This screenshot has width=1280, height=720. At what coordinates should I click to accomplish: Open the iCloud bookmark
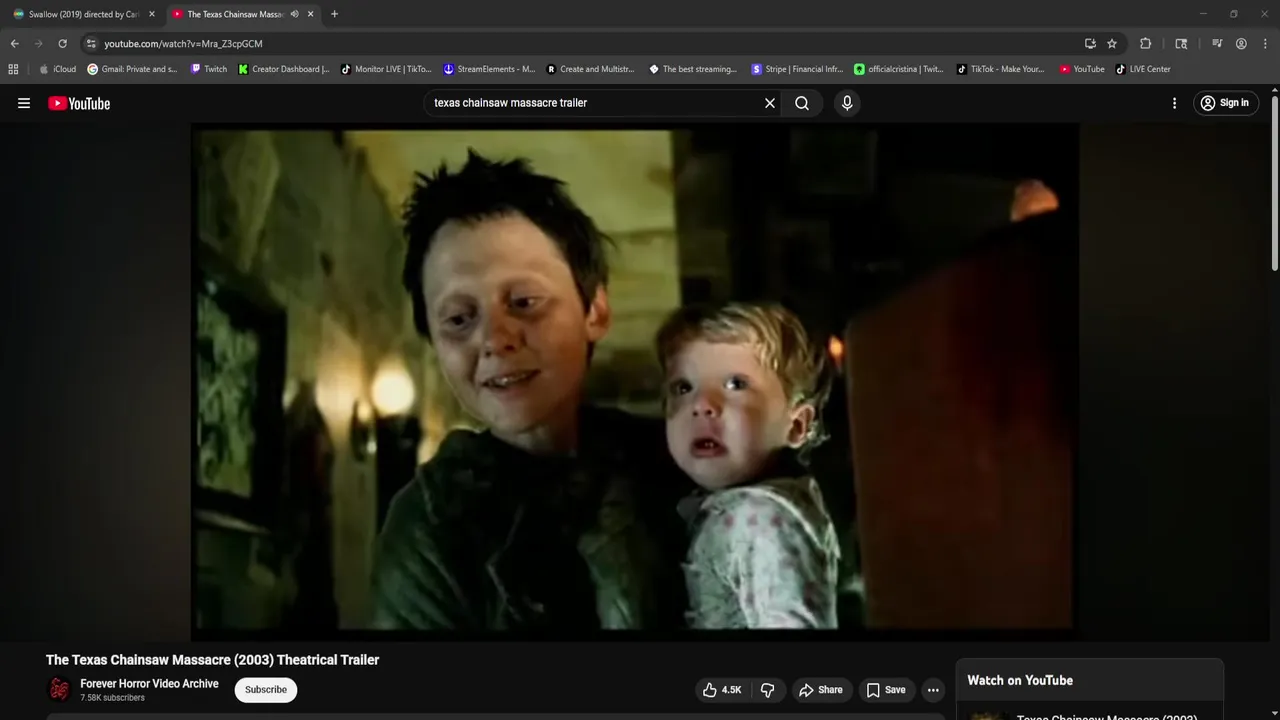[57, 69]
